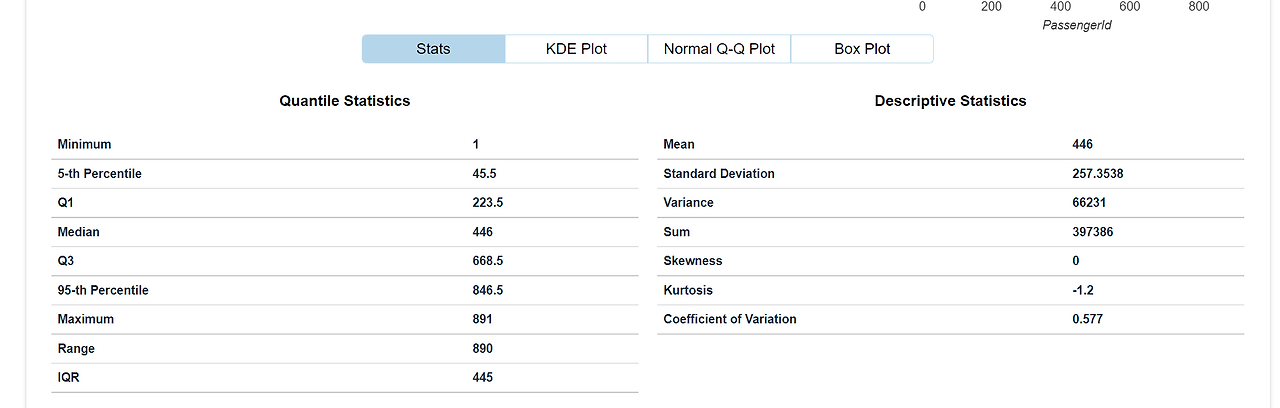The width and height of the screenshot is (1280, 408).
Task: Select the Standard Deviation value 257.3538
Action: pyautogui.click(x=1098, y=174)
